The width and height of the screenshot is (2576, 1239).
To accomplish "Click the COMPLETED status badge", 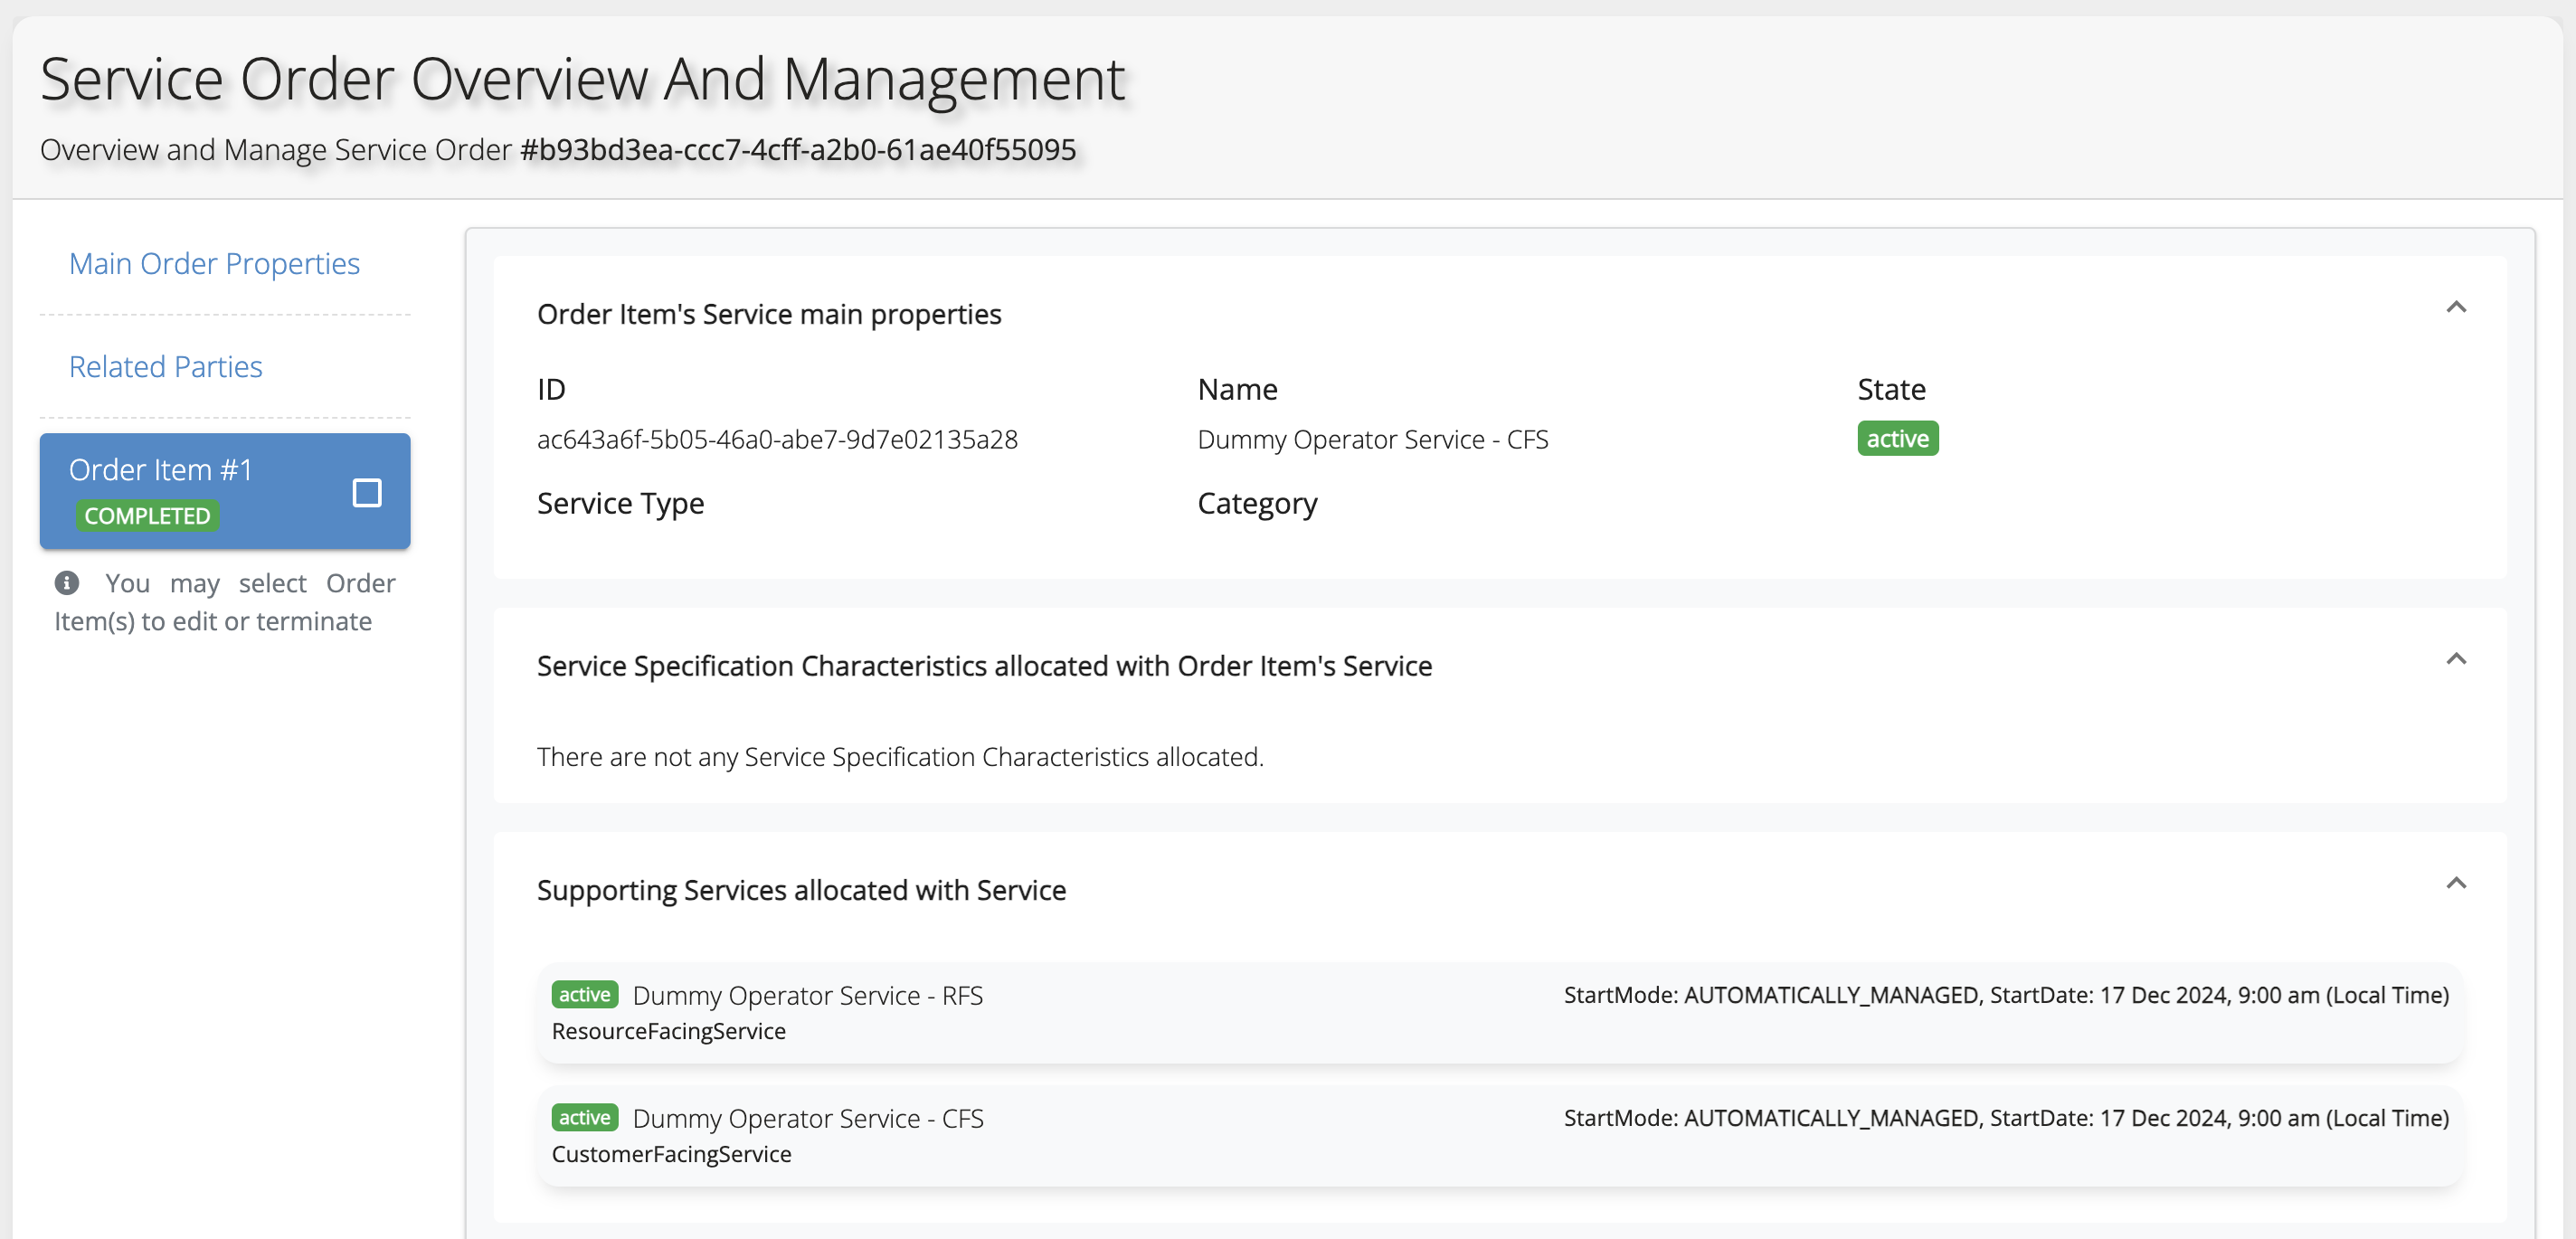I will pyautogui.click(x=147, y=516).
